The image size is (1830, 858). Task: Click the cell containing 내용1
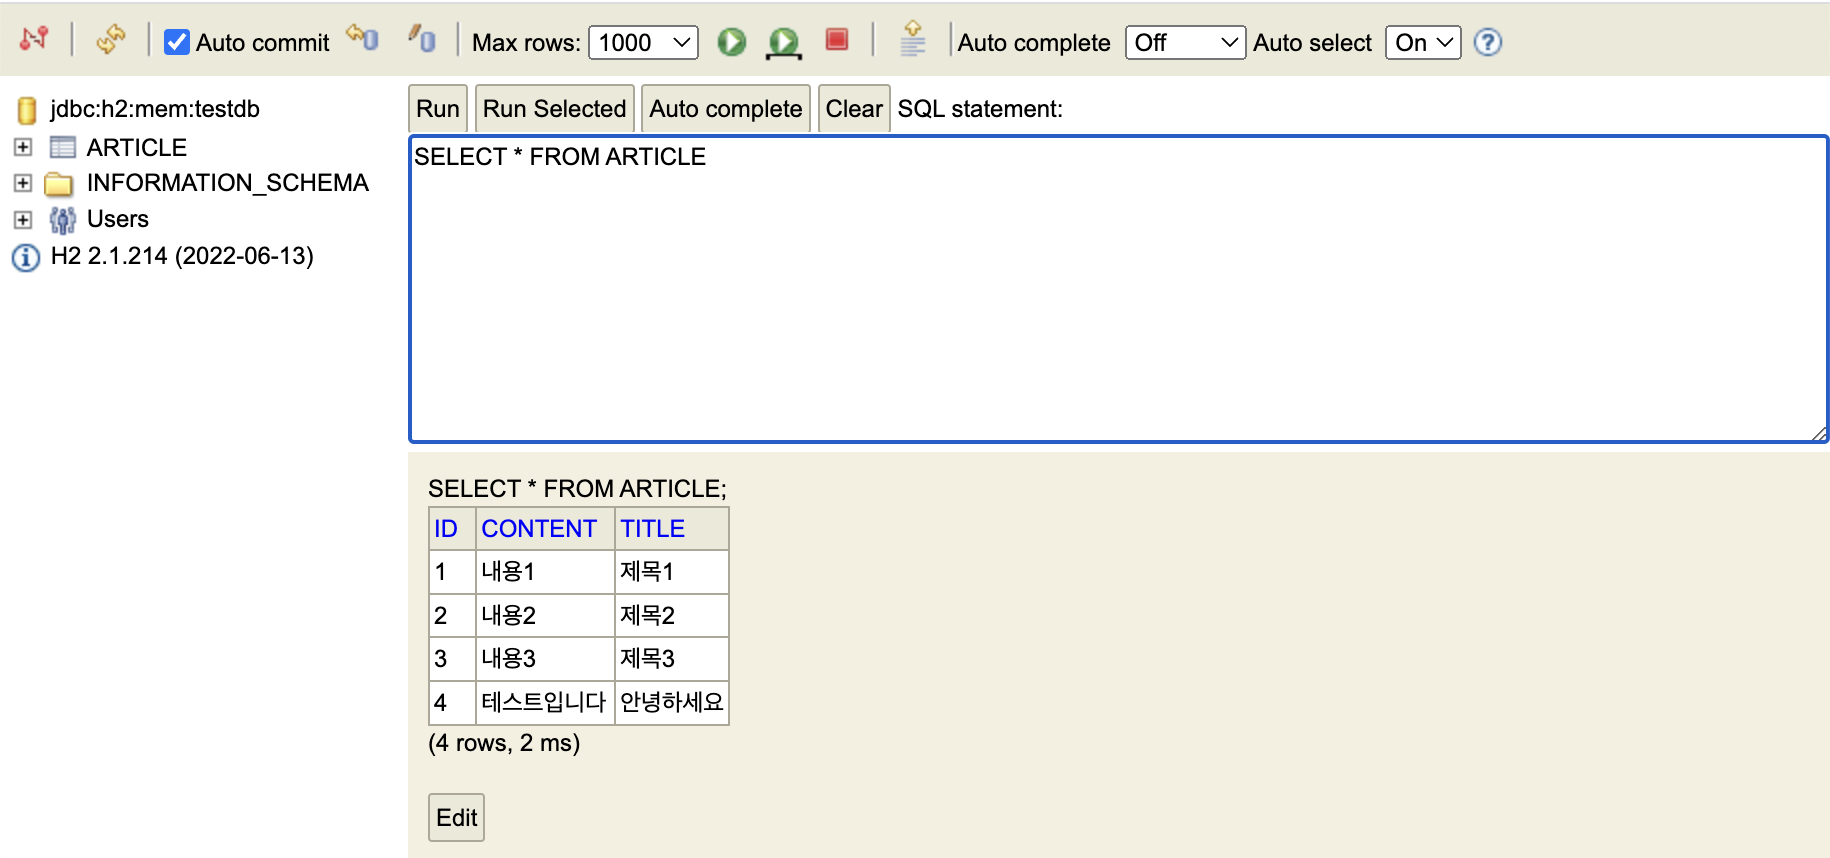point(544,572)
